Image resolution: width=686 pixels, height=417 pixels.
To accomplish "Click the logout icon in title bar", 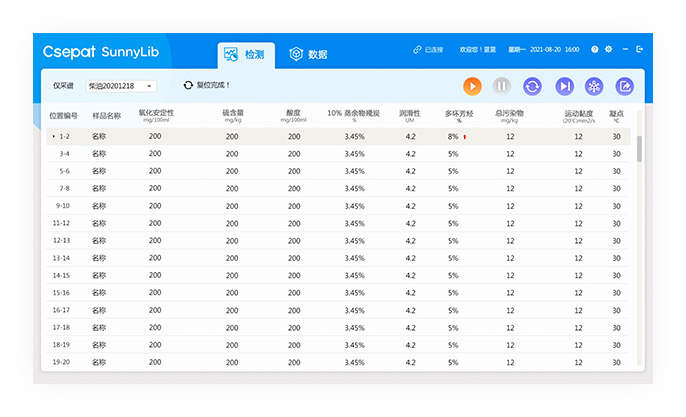I will [640, 49].
